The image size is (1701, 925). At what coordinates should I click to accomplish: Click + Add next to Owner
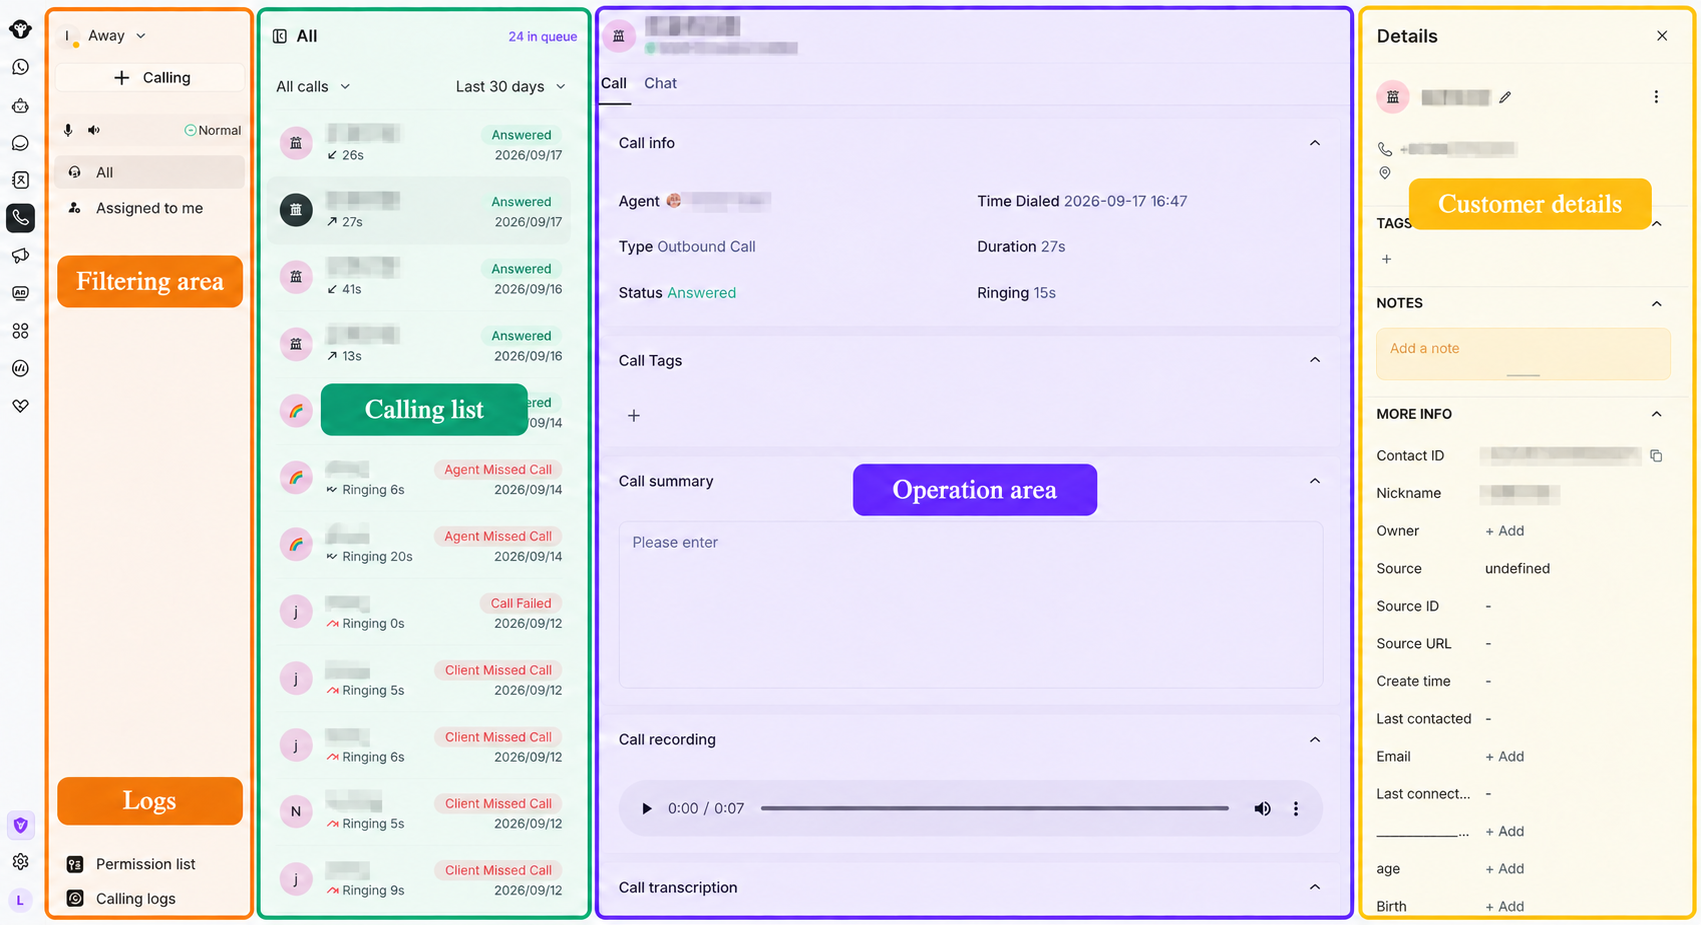pos(1504,531)
